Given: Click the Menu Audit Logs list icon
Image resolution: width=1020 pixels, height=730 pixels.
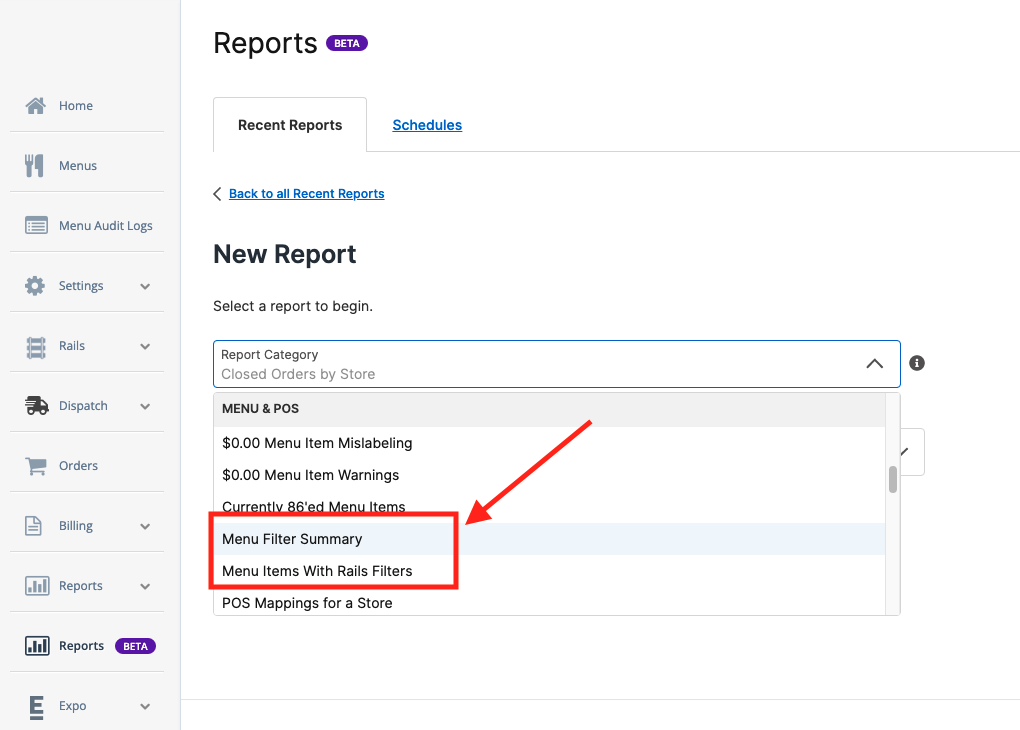Looking at the screenshot, I should [x=36, y=225].
